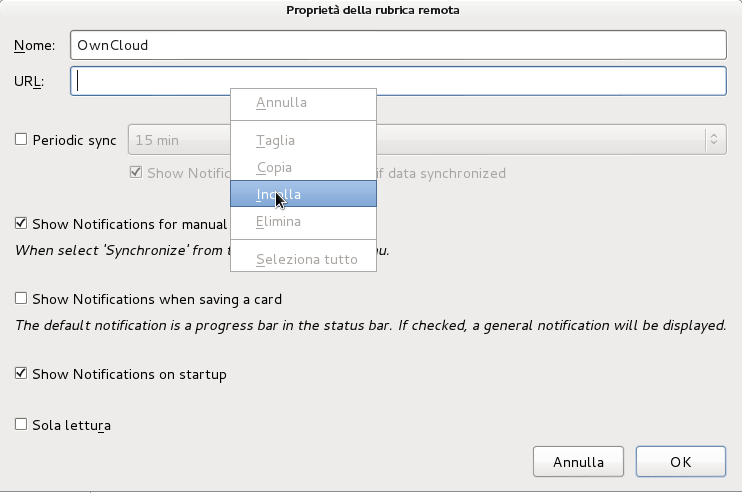Select Elimina from the context menu
This screenshot has width=742, height=493.
coord(278,221)
